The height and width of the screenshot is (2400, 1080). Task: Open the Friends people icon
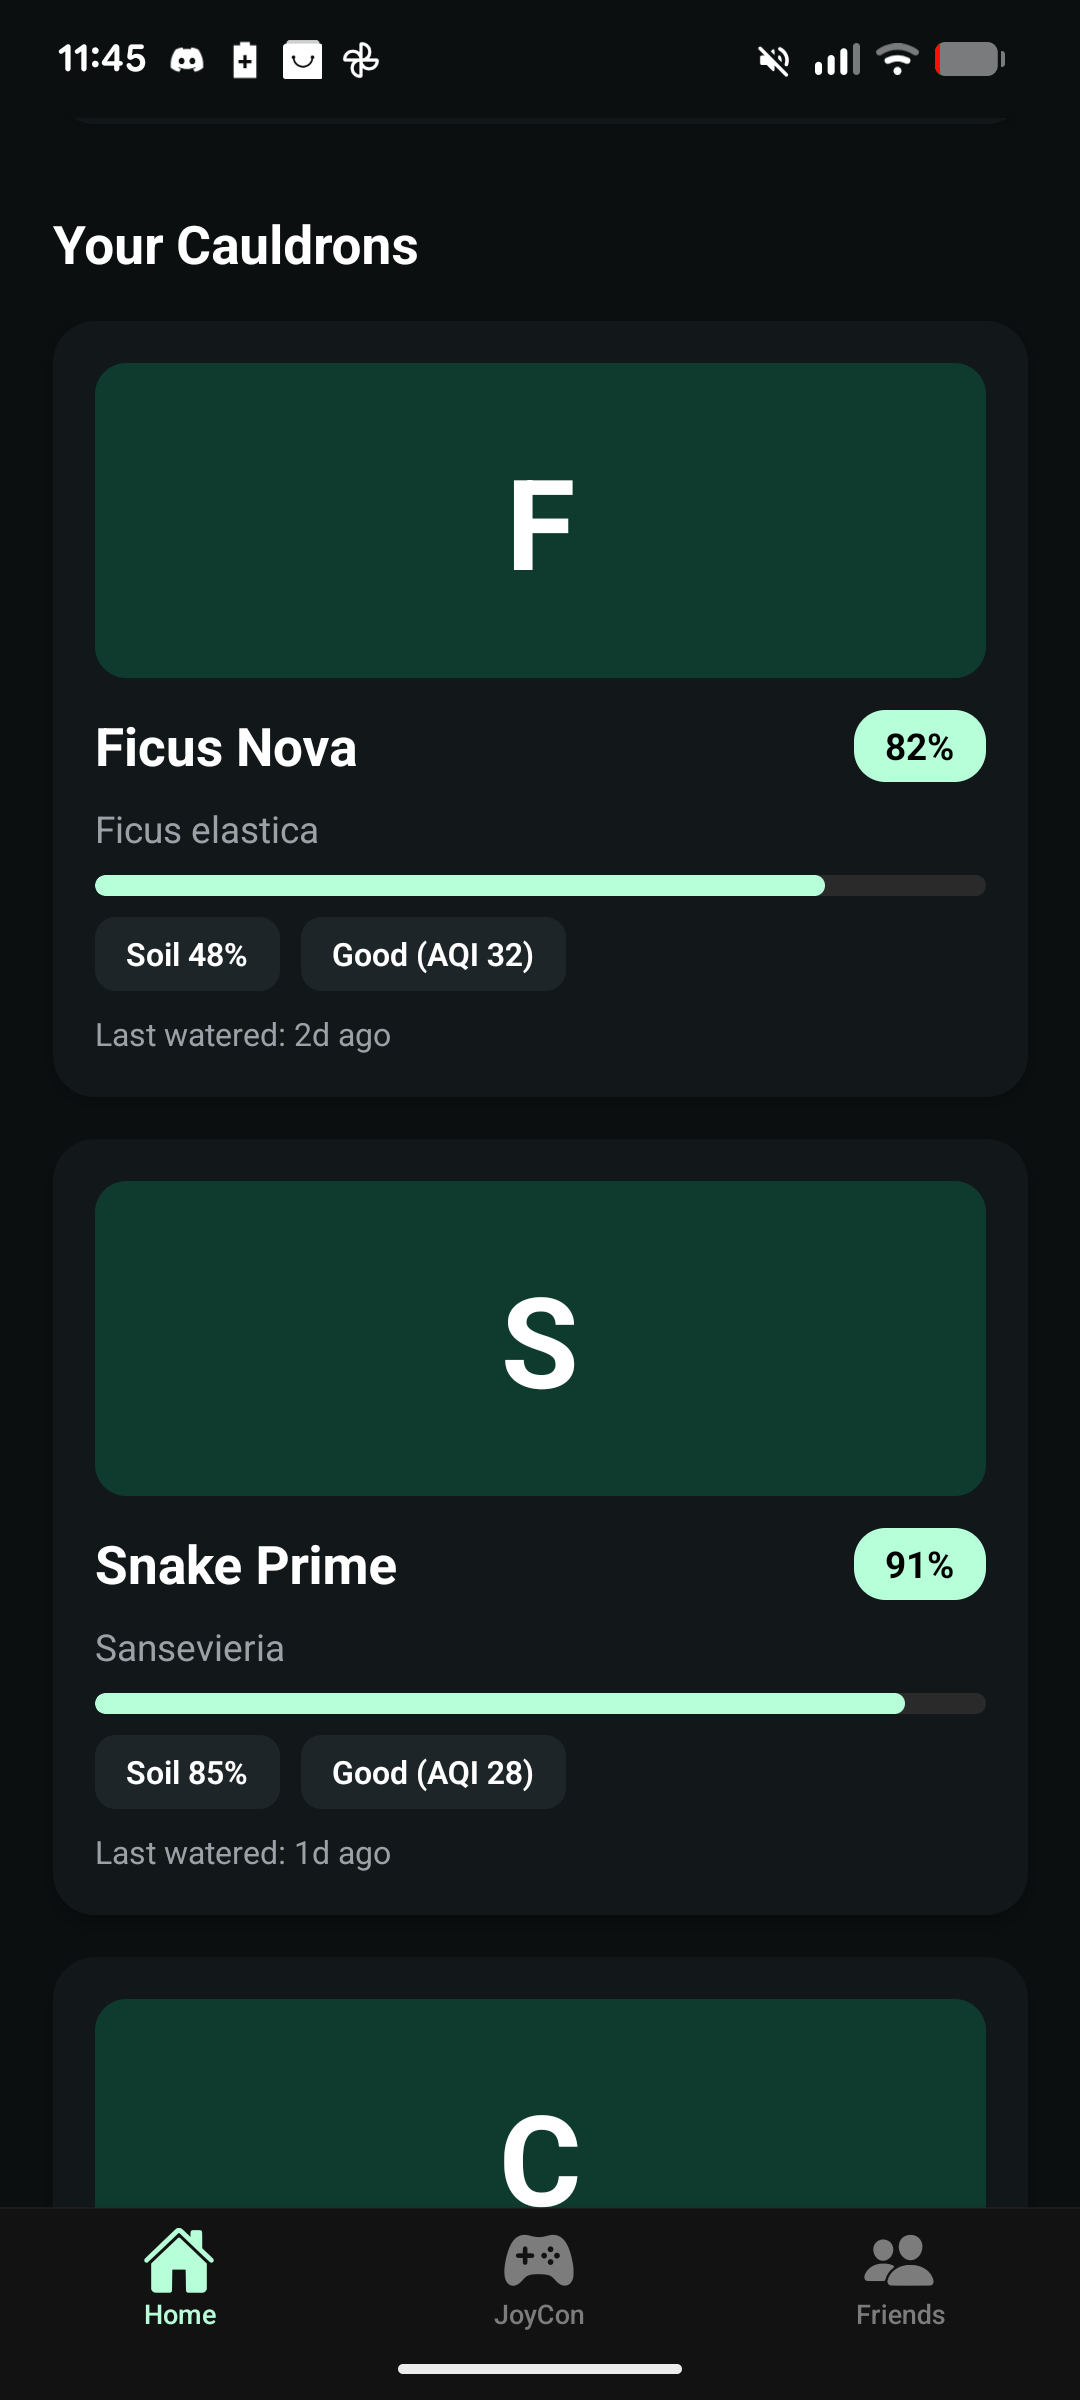click(899, 2261)
